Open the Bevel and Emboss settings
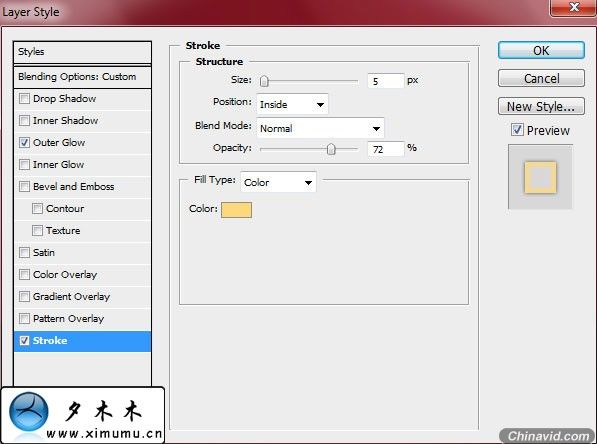This screenshot has height=444, width=597. pos(73,187)
